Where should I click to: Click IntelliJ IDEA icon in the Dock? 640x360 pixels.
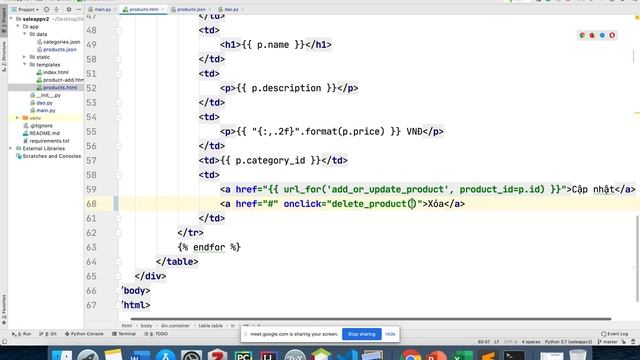click(x=268, y=355)
